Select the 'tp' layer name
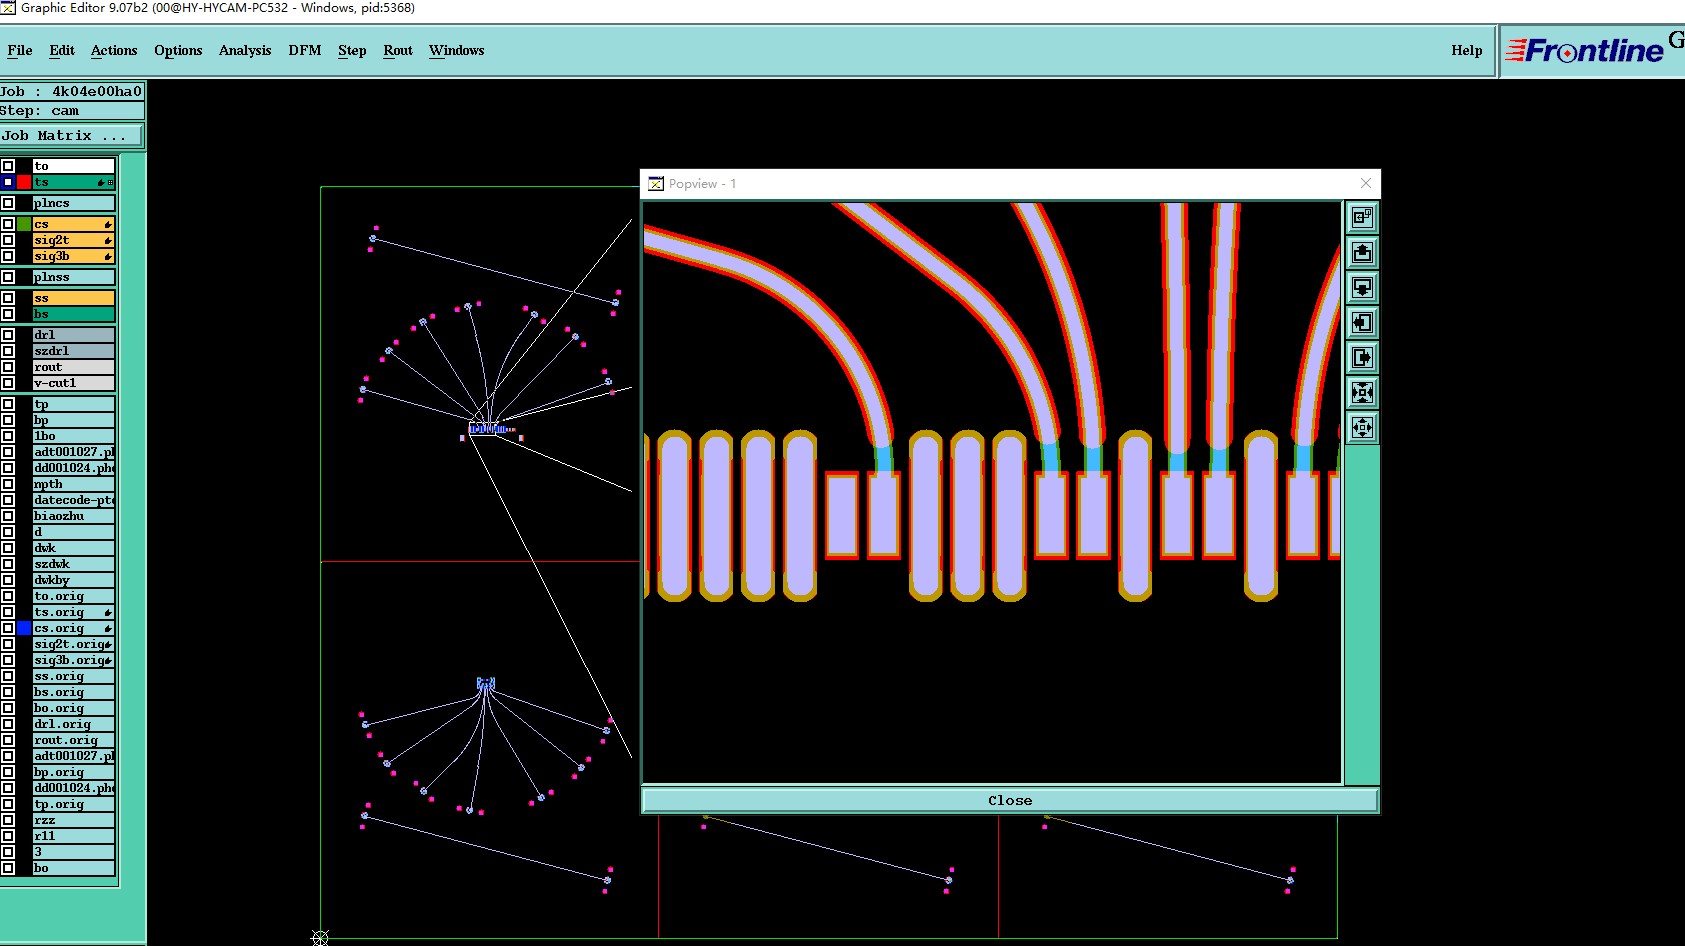Viewport: 1685px width, 946px height. [x=74, y=404]
